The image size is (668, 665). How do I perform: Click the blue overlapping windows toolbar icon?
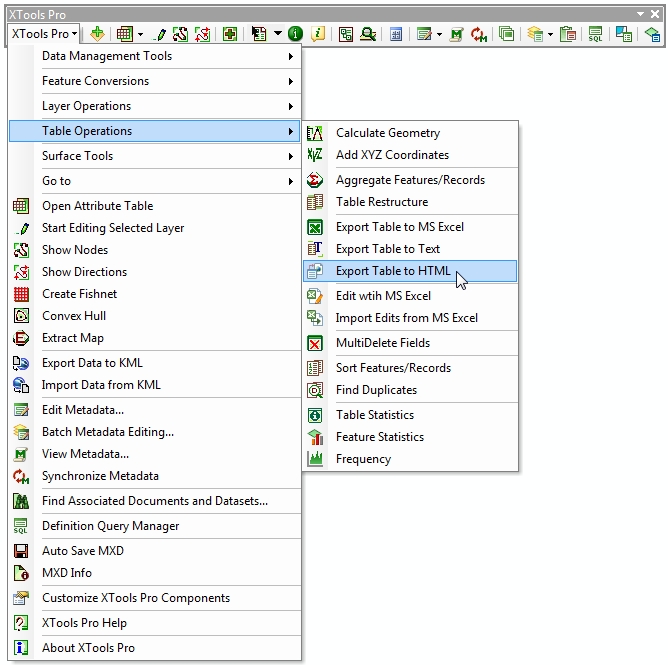point(624,34)
